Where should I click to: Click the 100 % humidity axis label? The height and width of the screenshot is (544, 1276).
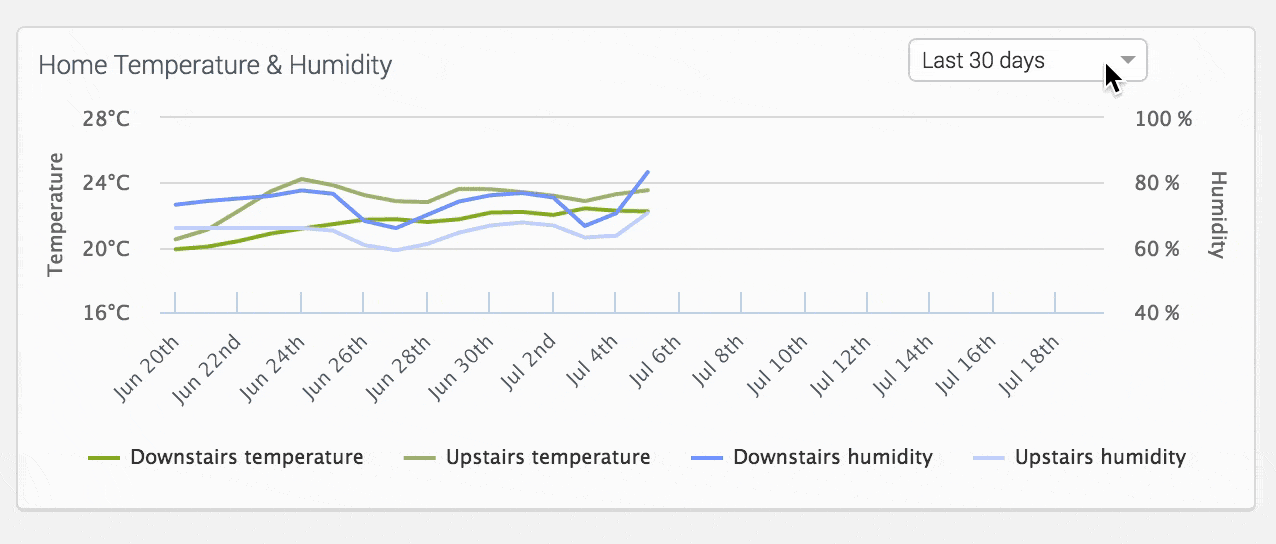click(1164, 119)
